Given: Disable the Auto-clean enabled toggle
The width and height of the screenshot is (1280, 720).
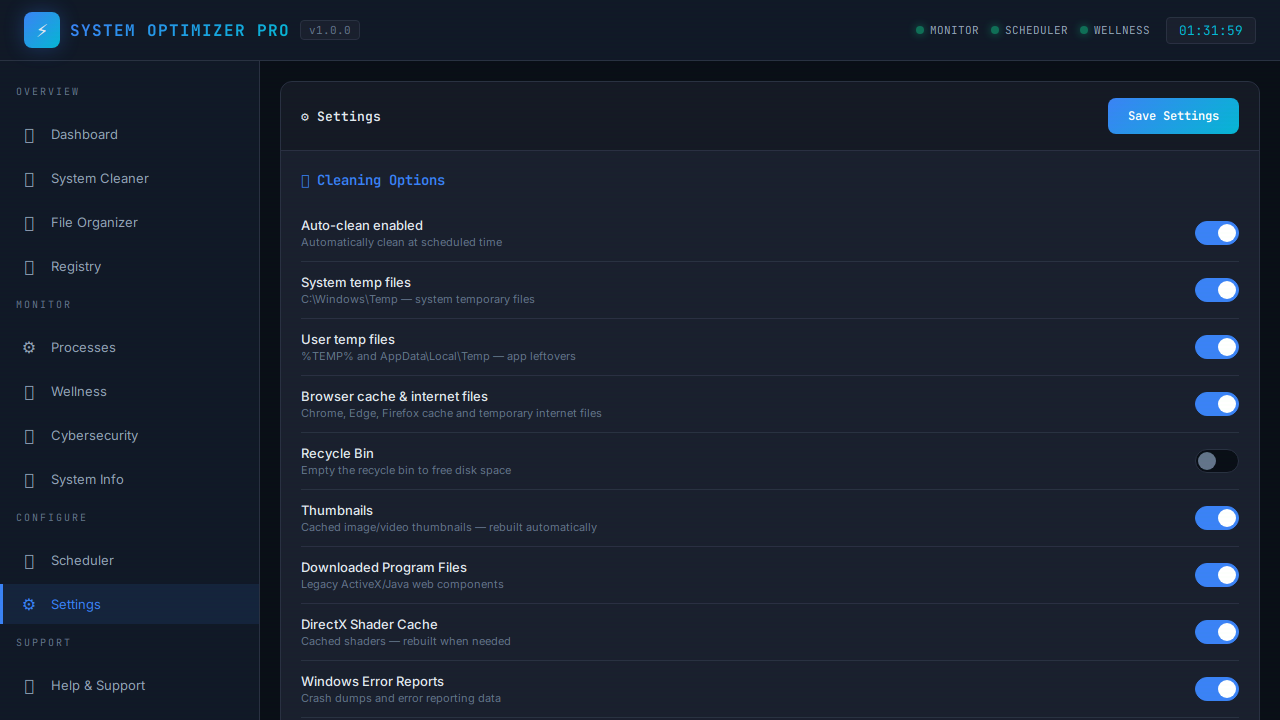Looking at the screenshot, I should click(1216, 233).
